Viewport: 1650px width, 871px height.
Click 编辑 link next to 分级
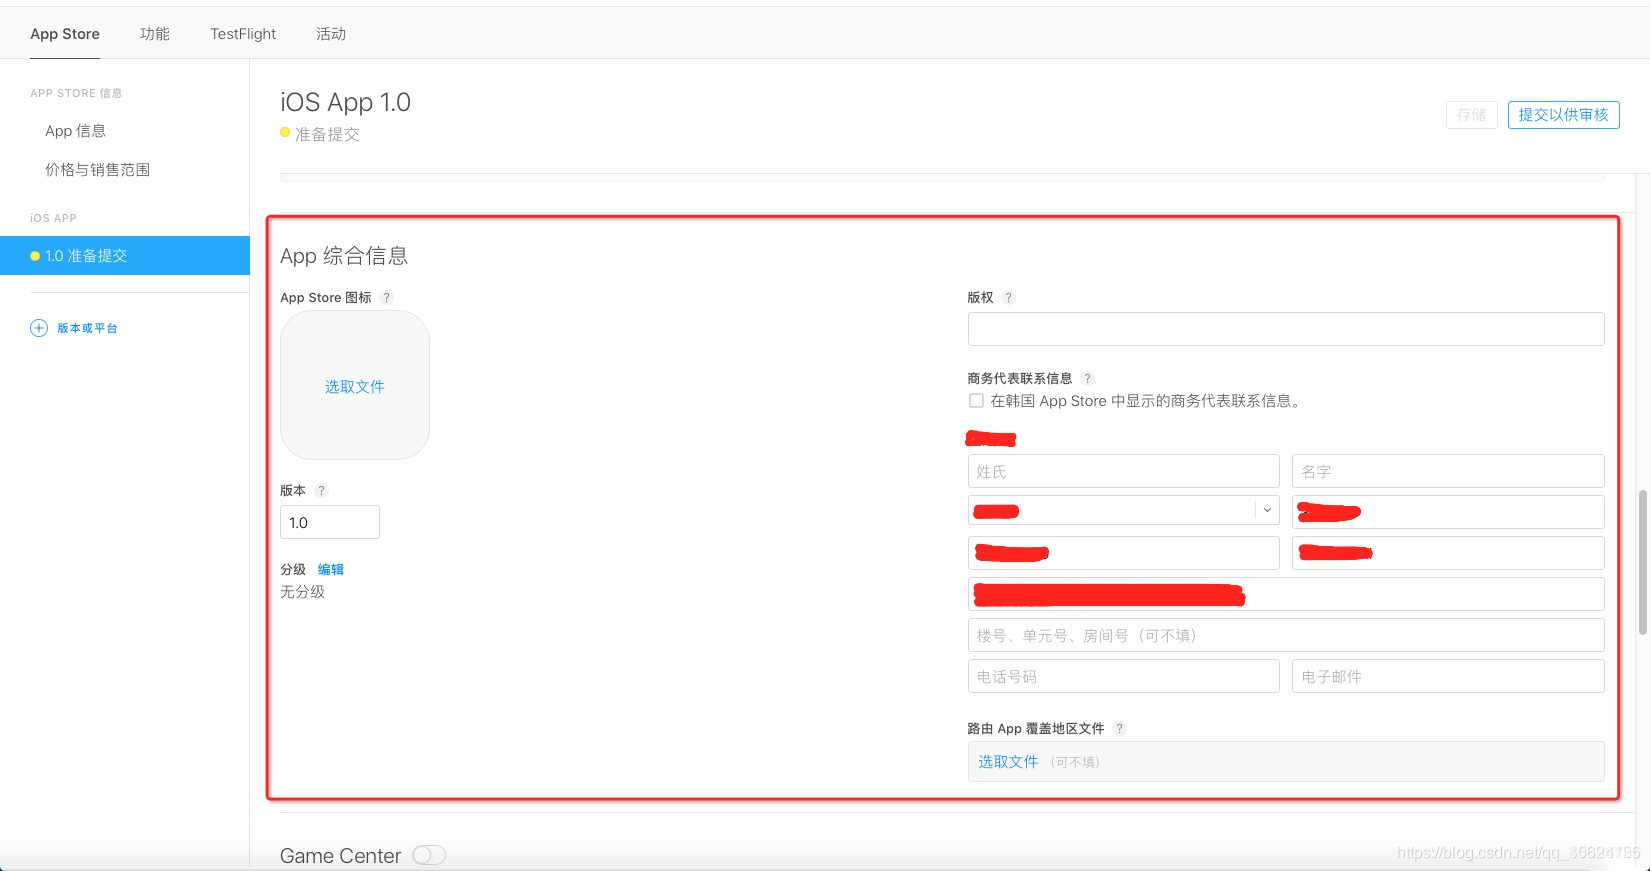pyautogui.click(x=331, y=569)
